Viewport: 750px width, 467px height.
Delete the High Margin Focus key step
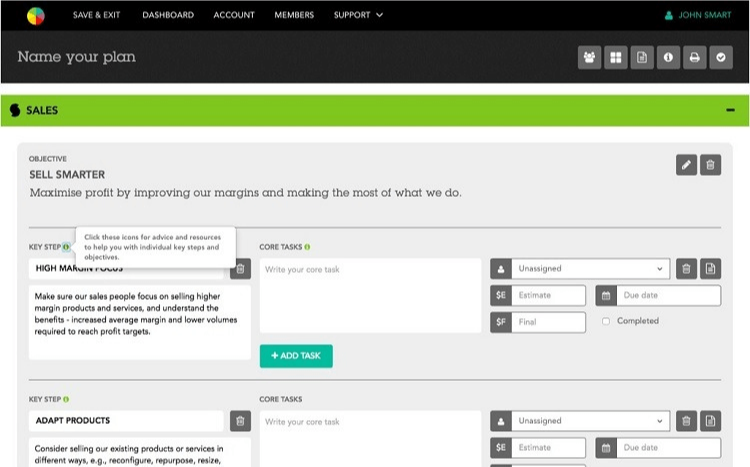(x=240, y=268)
